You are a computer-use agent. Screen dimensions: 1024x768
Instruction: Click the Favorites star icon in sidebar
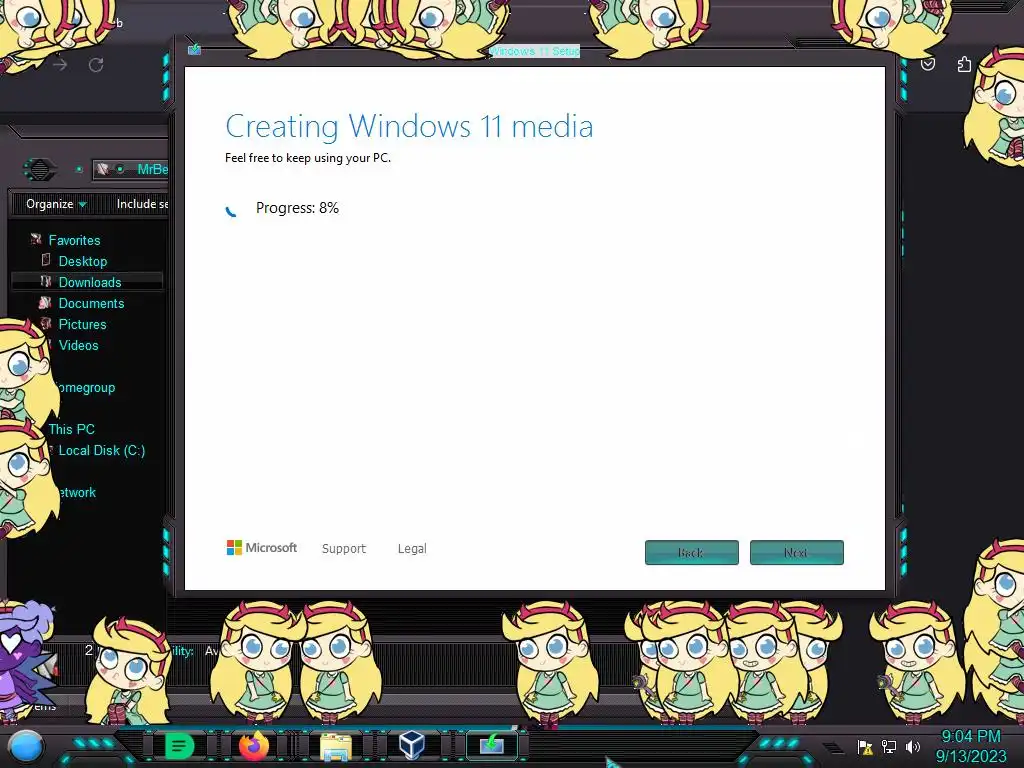[36, 240]
